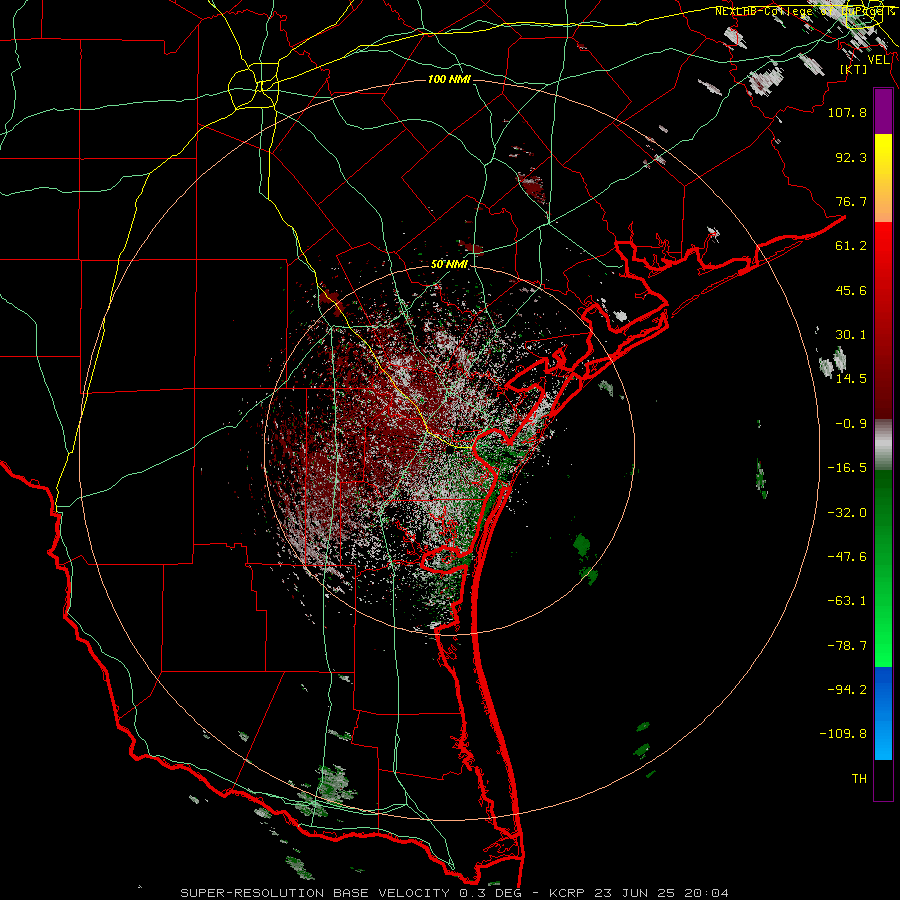Click the 76.7 legend value

[851, 201]
